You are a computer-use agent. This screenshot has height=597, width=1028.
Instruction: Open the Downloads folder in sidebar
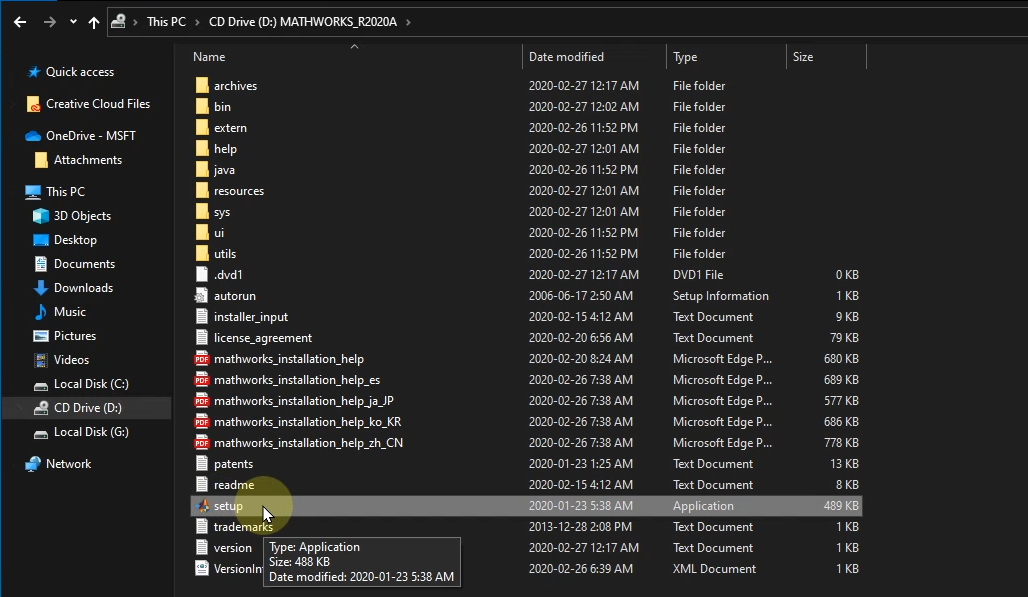pos(83,288)
